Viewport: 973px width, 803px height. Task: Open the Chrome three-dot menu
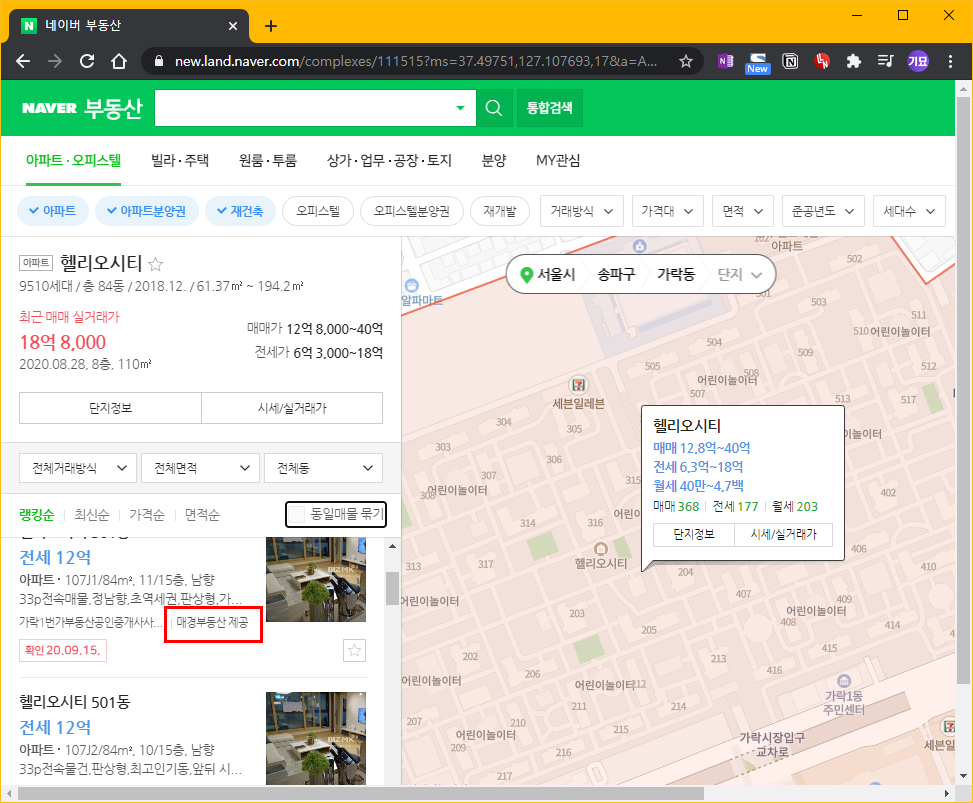(x=950, y=61)
